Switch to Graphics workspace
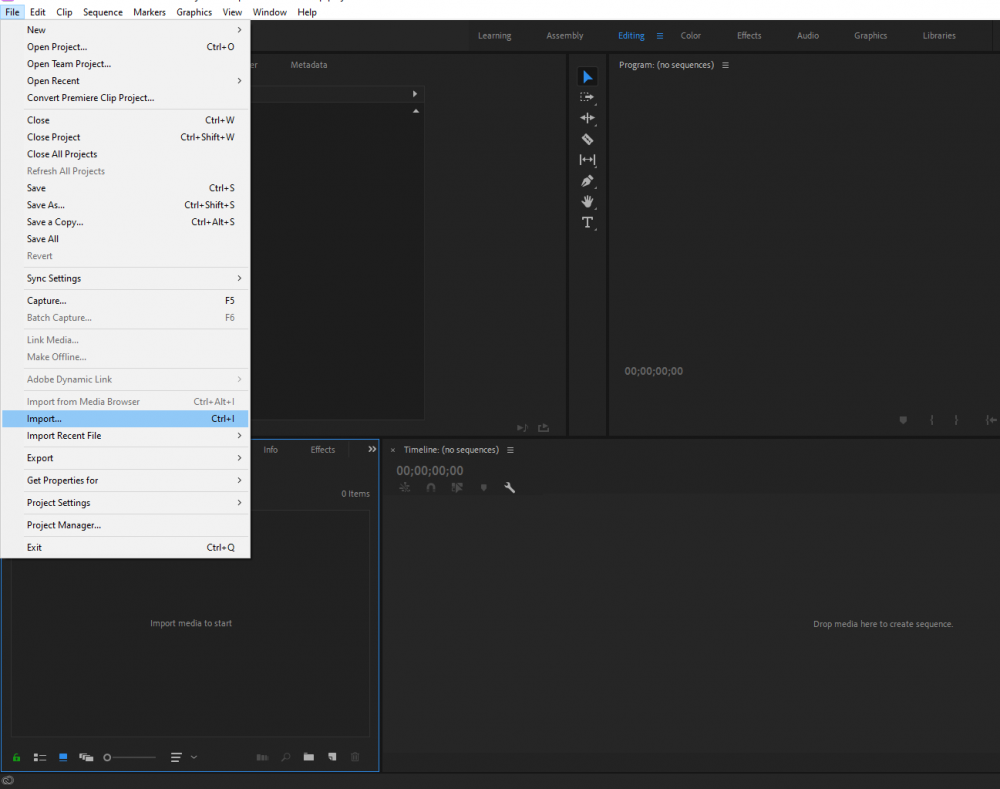This screenshot has height=789, width=1000. pos(871,36)
